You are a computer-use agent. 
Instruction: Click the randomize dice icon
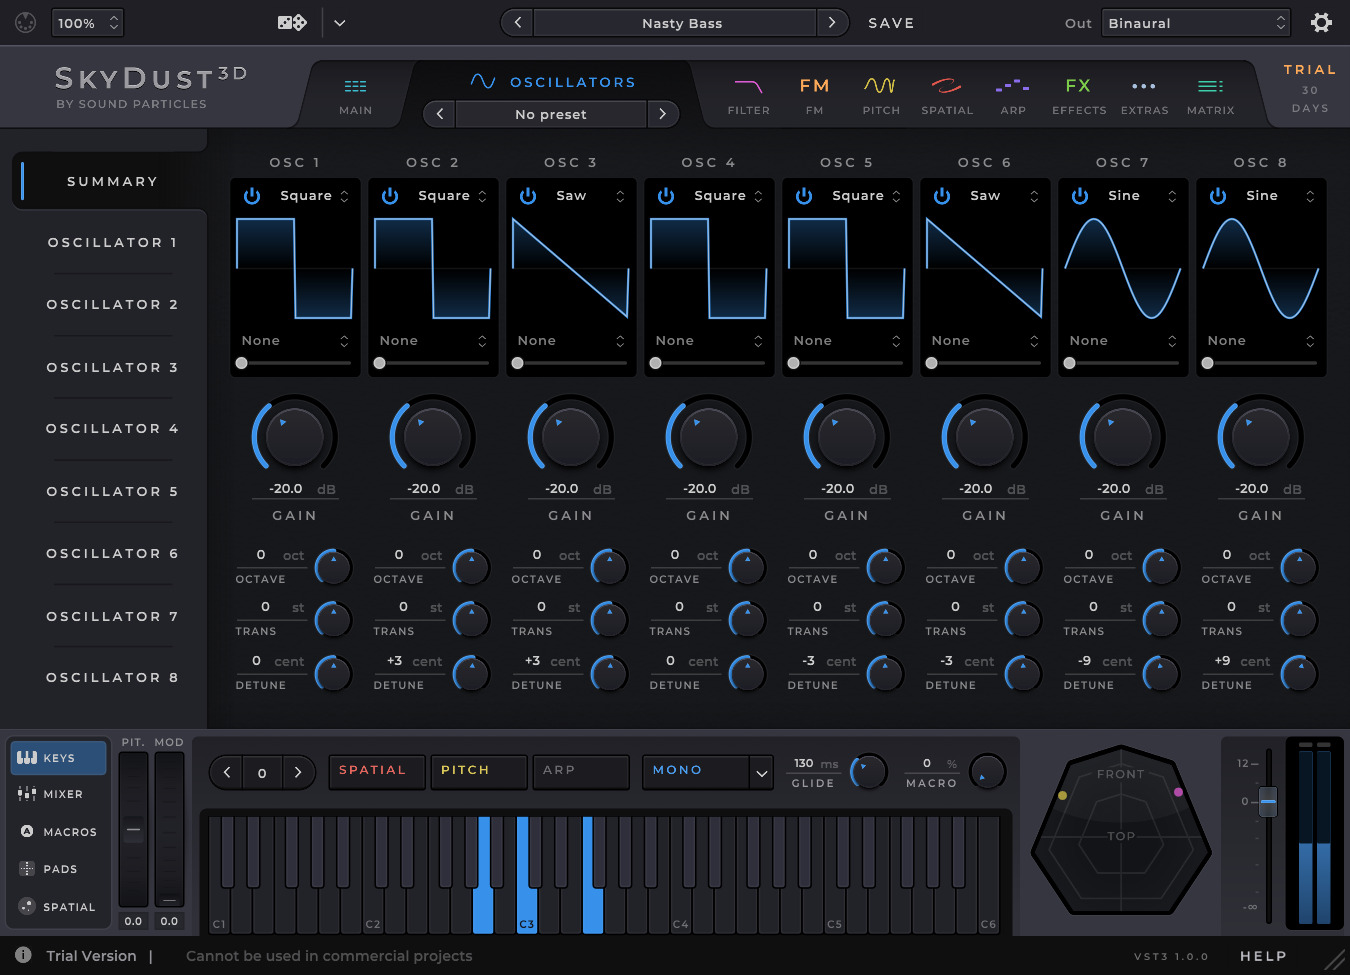click(x=292, y=22)
